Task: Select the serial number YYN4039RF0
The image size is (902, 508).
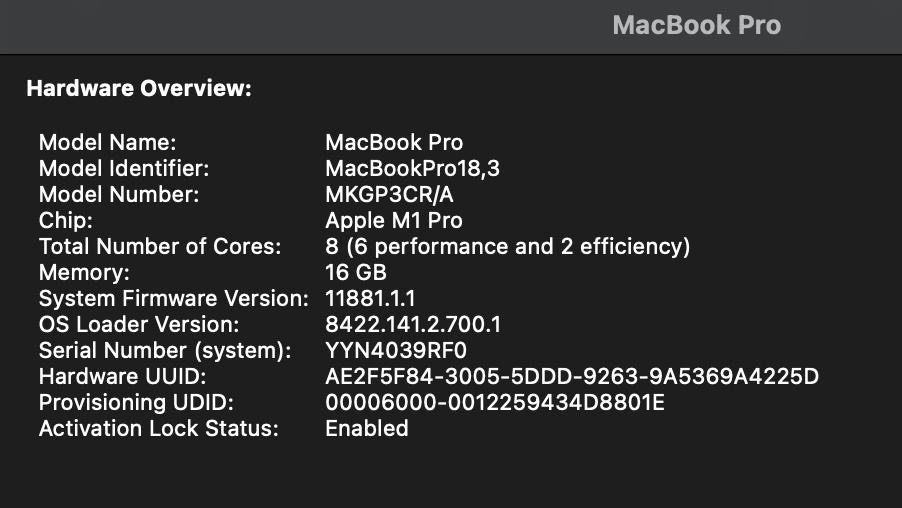Action: tap(396, 350)
